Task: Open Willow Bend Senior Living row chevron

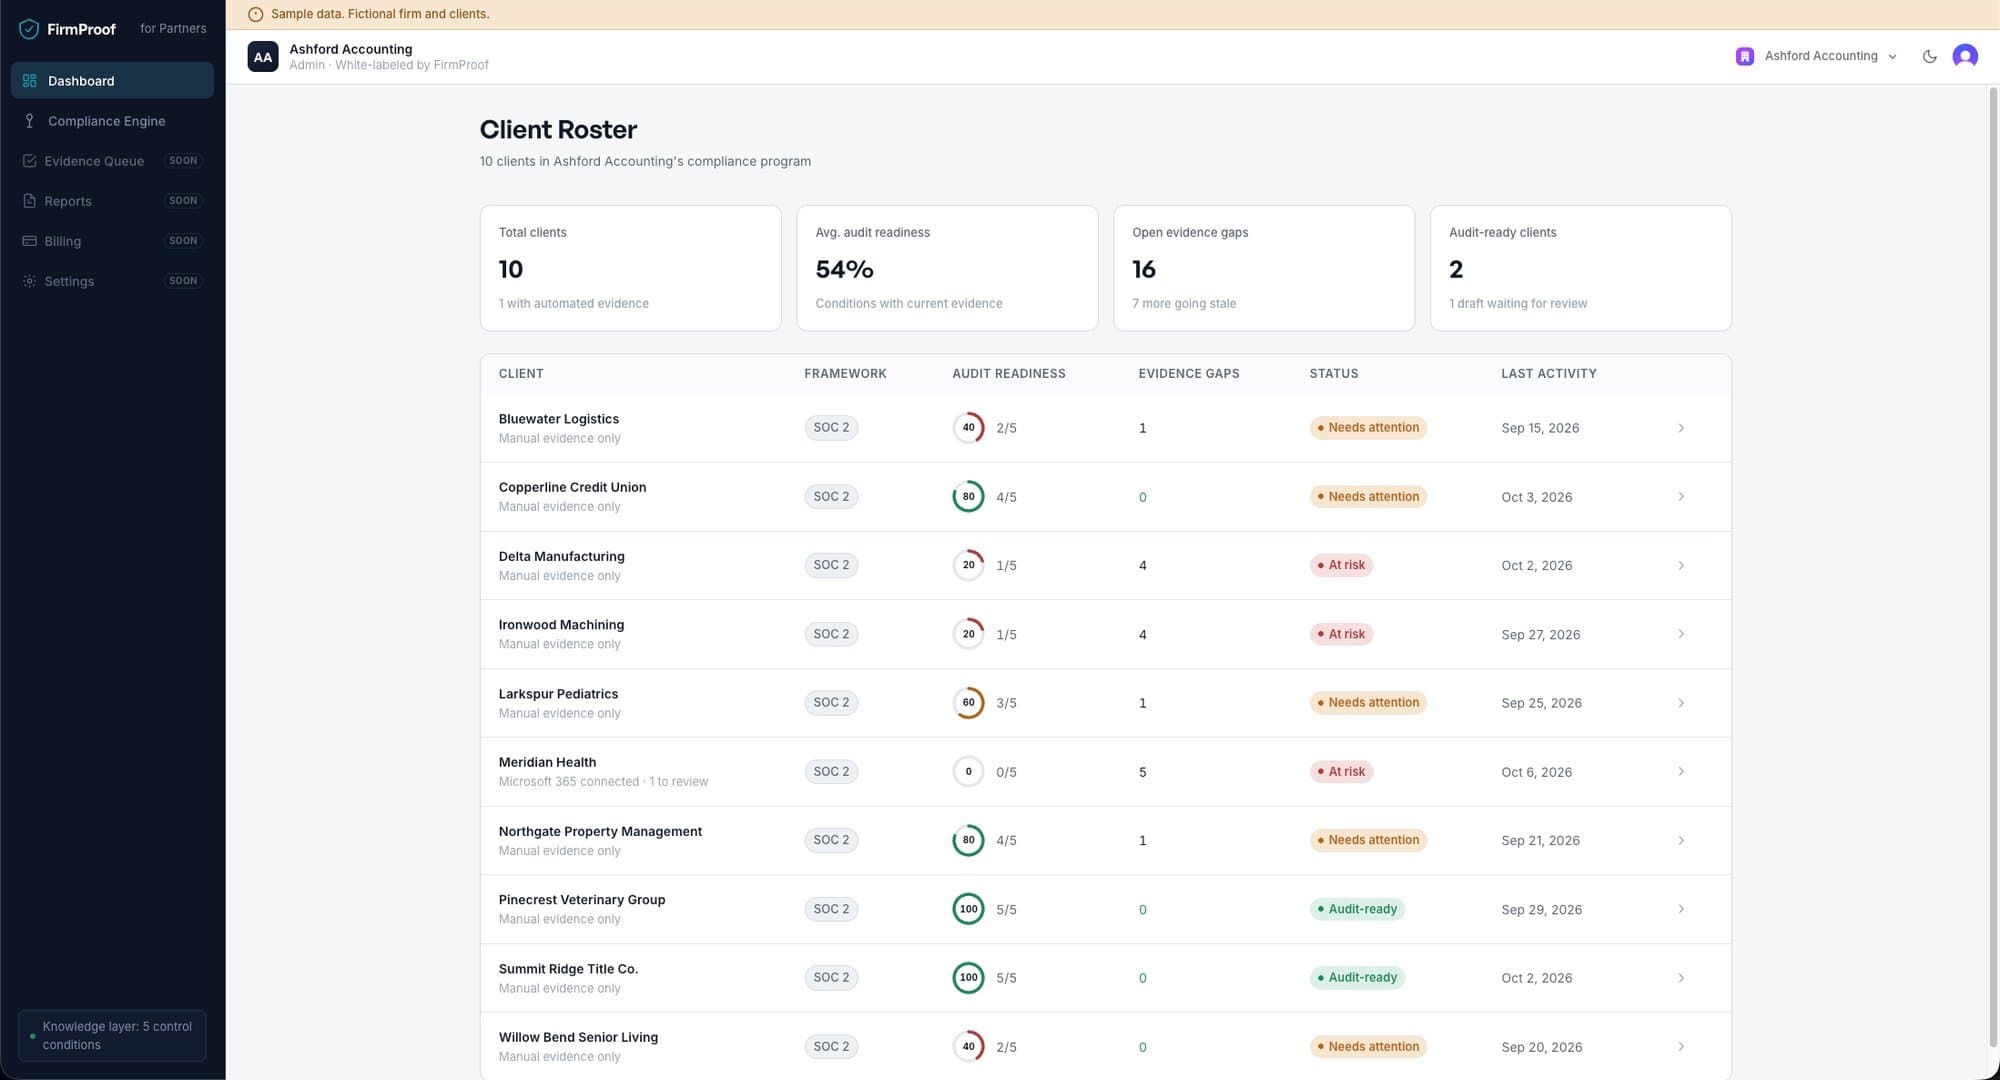Action: click(1681, 1047)
